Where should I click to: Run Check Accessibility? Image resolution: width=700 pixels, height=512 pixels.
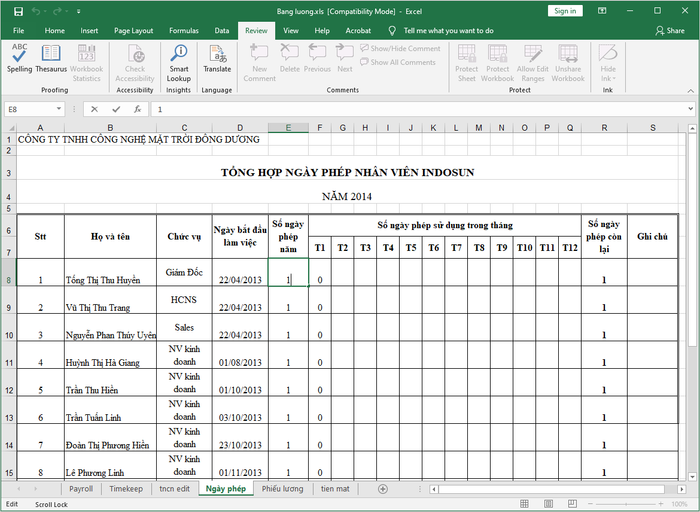click(135, 63)
